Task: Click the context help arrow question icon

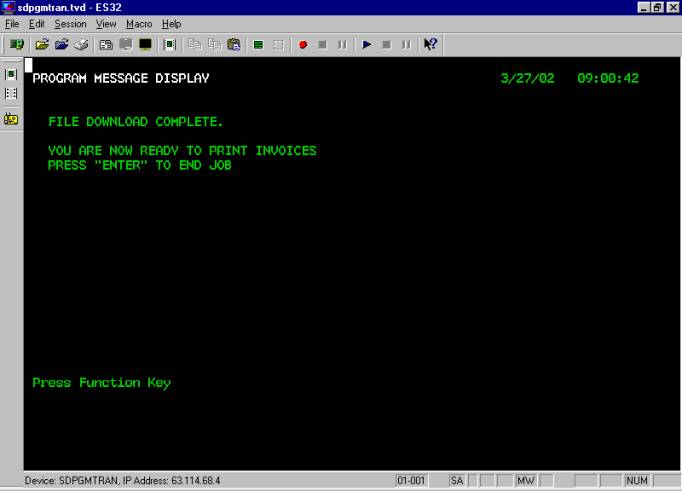Action: [x=430, y=45]
